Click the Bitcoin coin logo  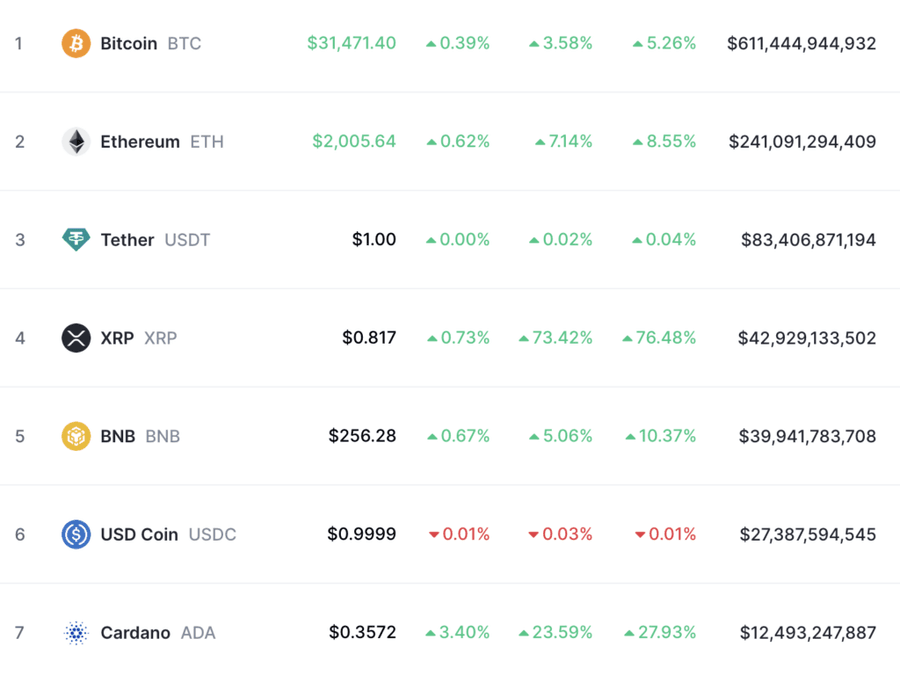click(x=76, y=43)
